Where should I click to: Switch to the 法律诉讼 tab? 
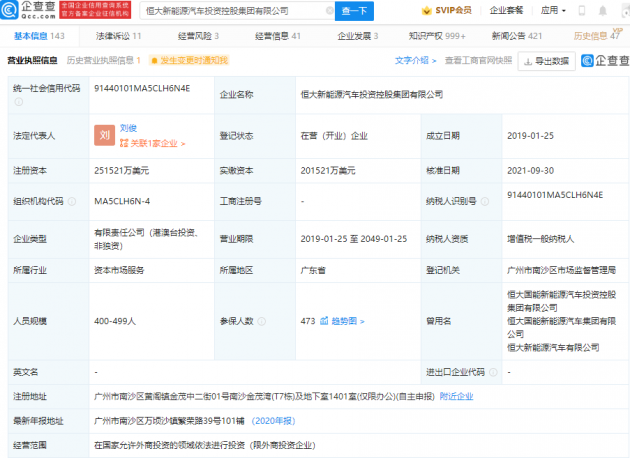click(x=117, y=35)
